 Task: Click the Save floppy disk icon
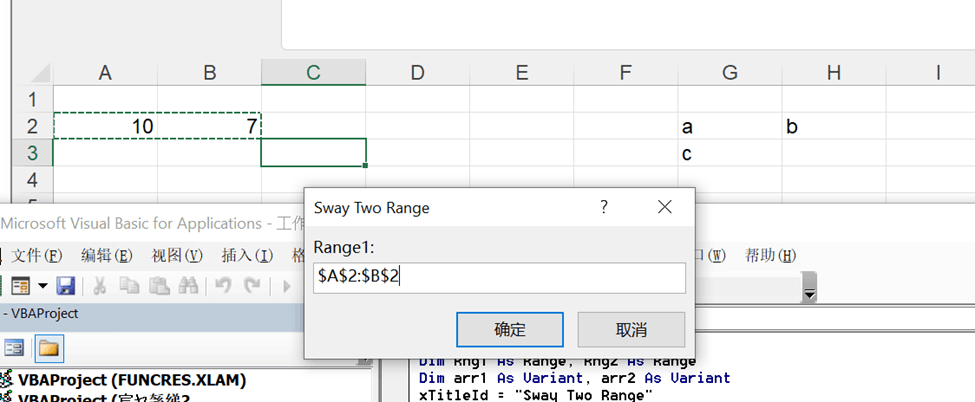65,286
